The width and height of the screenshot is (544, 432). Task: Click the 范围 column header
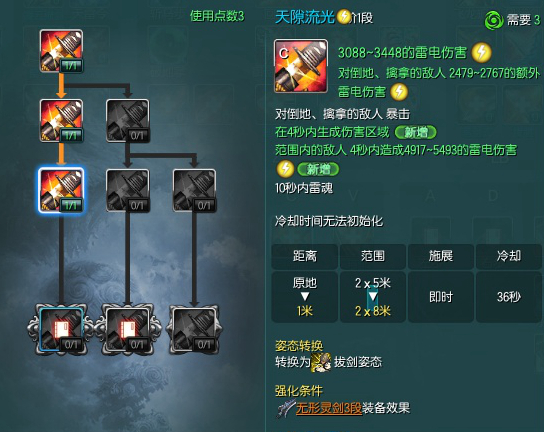[x=373, y=256]
